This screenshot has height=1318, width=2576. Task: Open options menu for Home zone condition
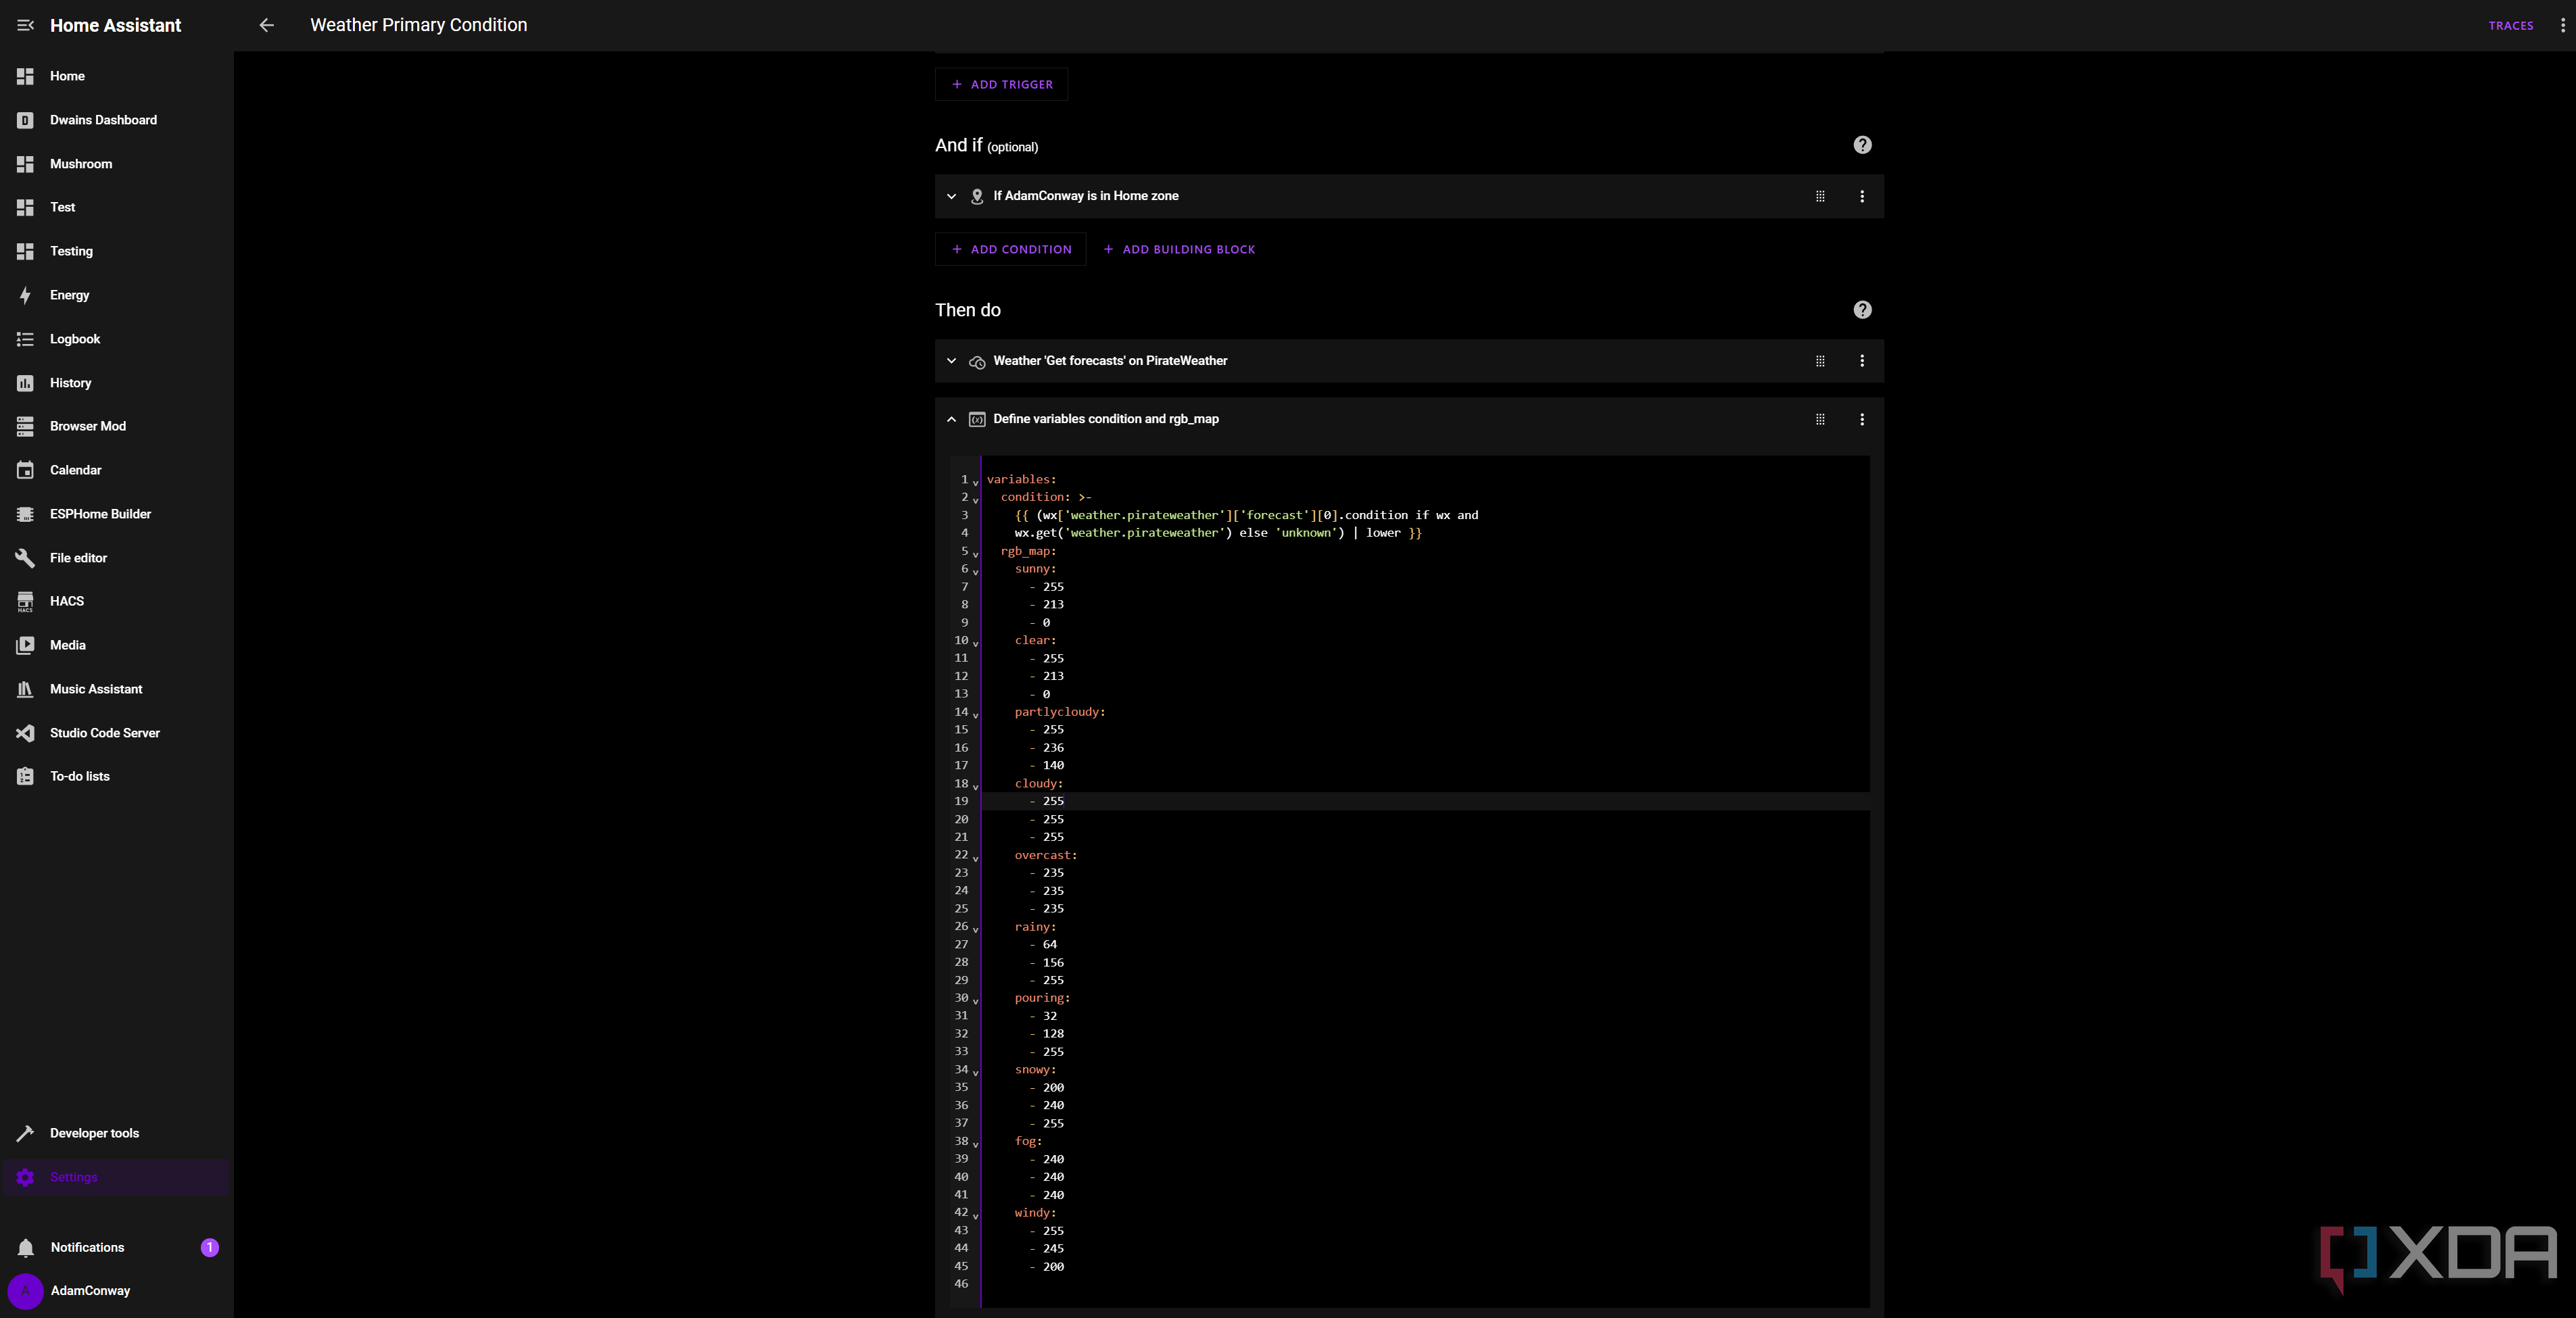tap(1862, 196)
